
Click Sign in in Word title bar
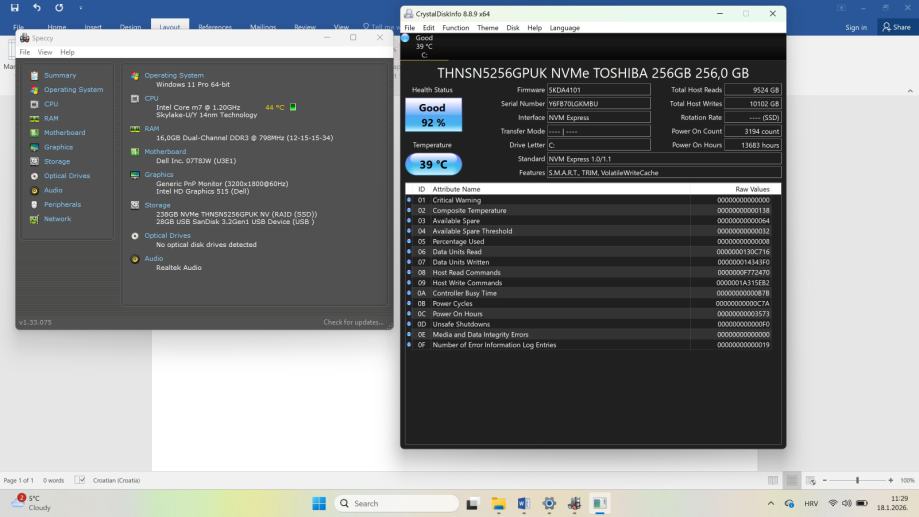856,28
